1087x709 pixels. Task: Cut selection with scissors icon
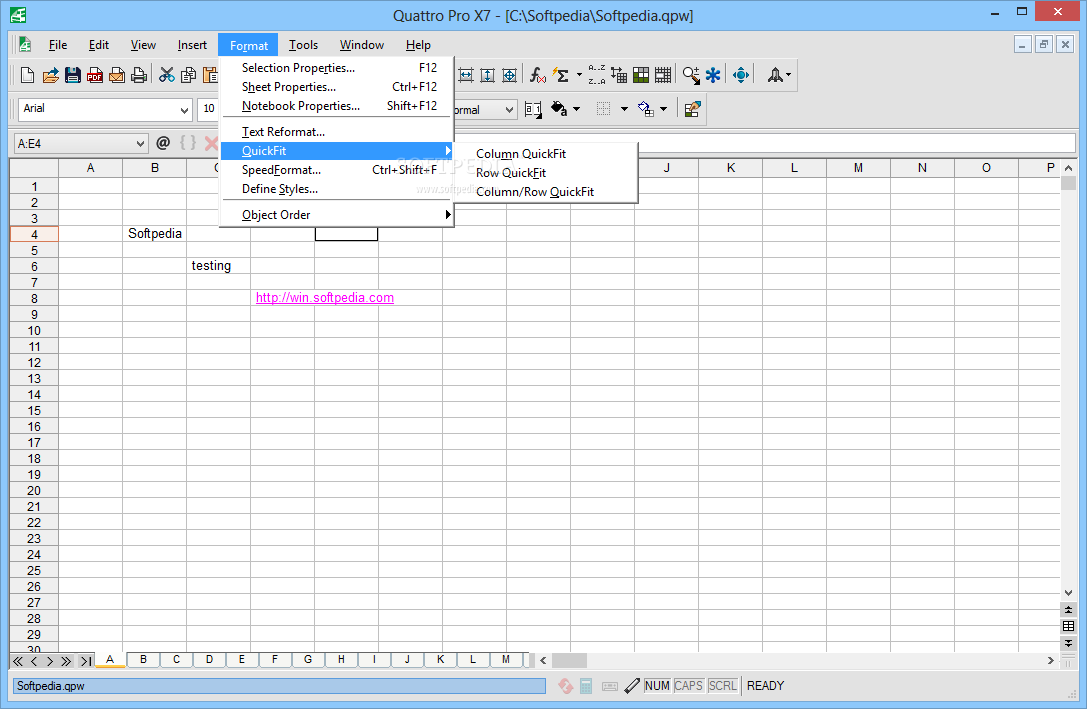pyautogui.click(x=166, y=75)
